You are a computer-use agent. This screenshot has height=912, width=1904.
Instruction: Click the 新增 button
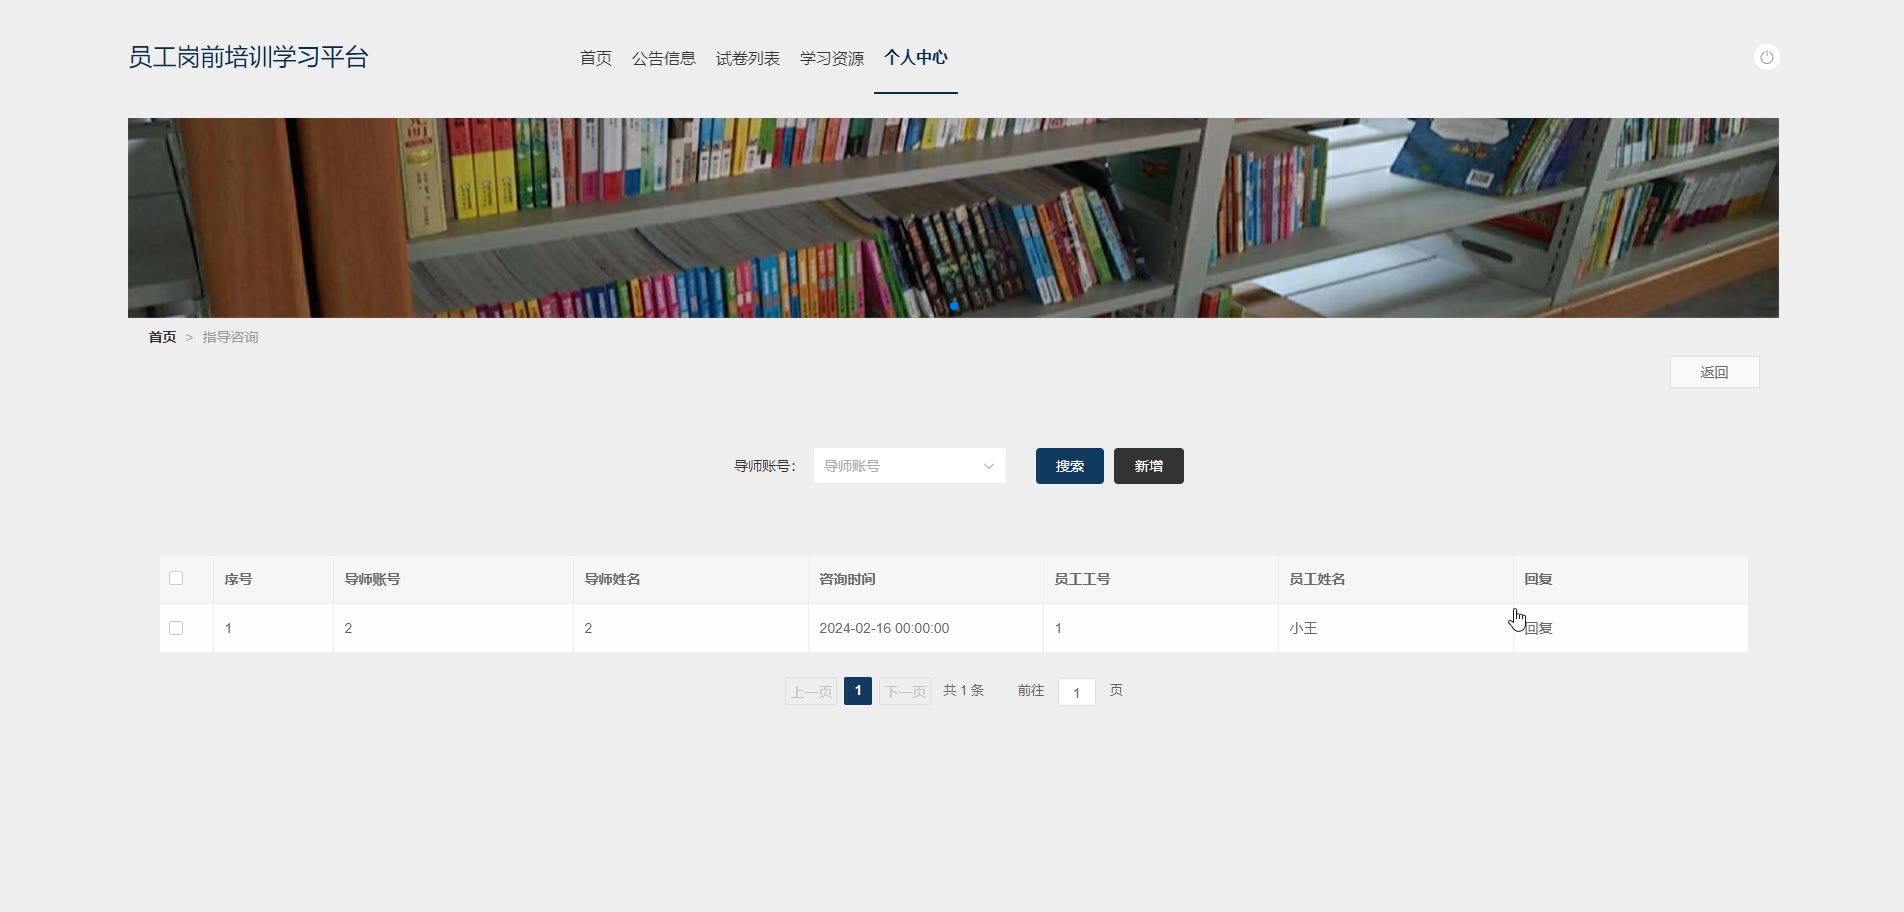[1149, 466]
